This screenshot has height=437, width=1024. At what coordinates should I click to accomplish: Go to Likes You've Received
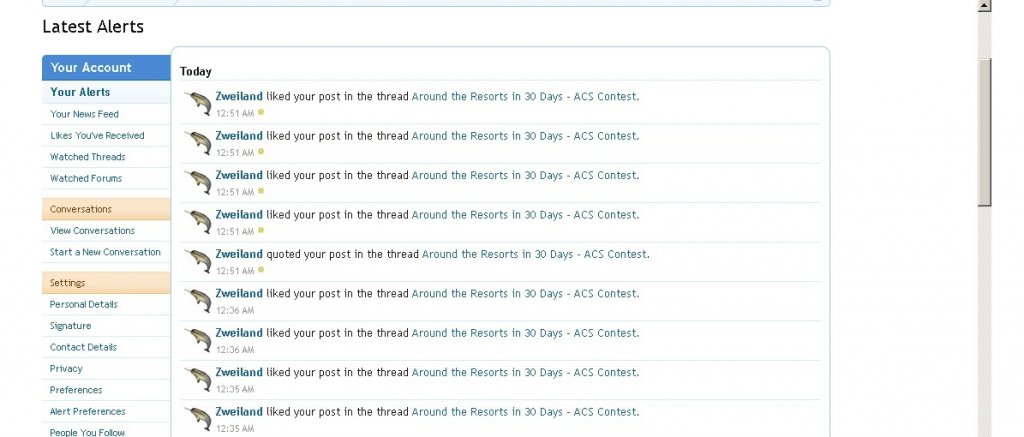(x=97, y=135)
